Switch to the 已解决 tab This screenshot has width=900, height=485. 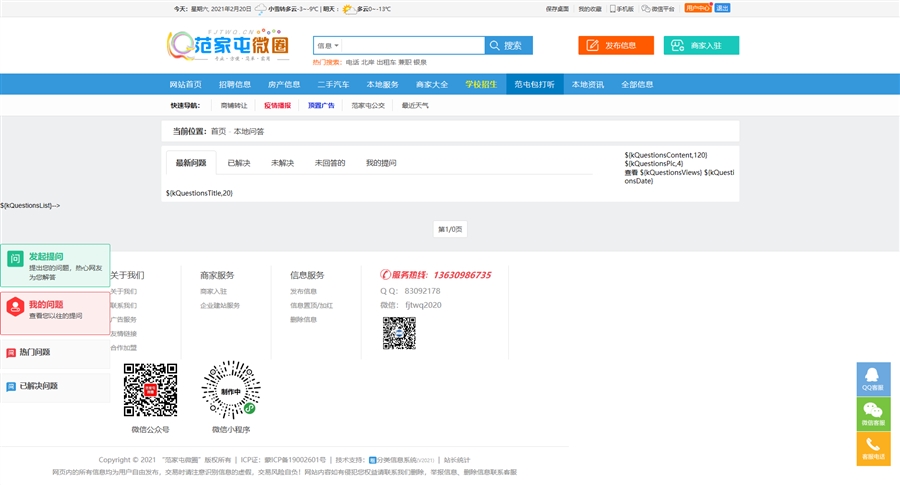click(238, 163)
